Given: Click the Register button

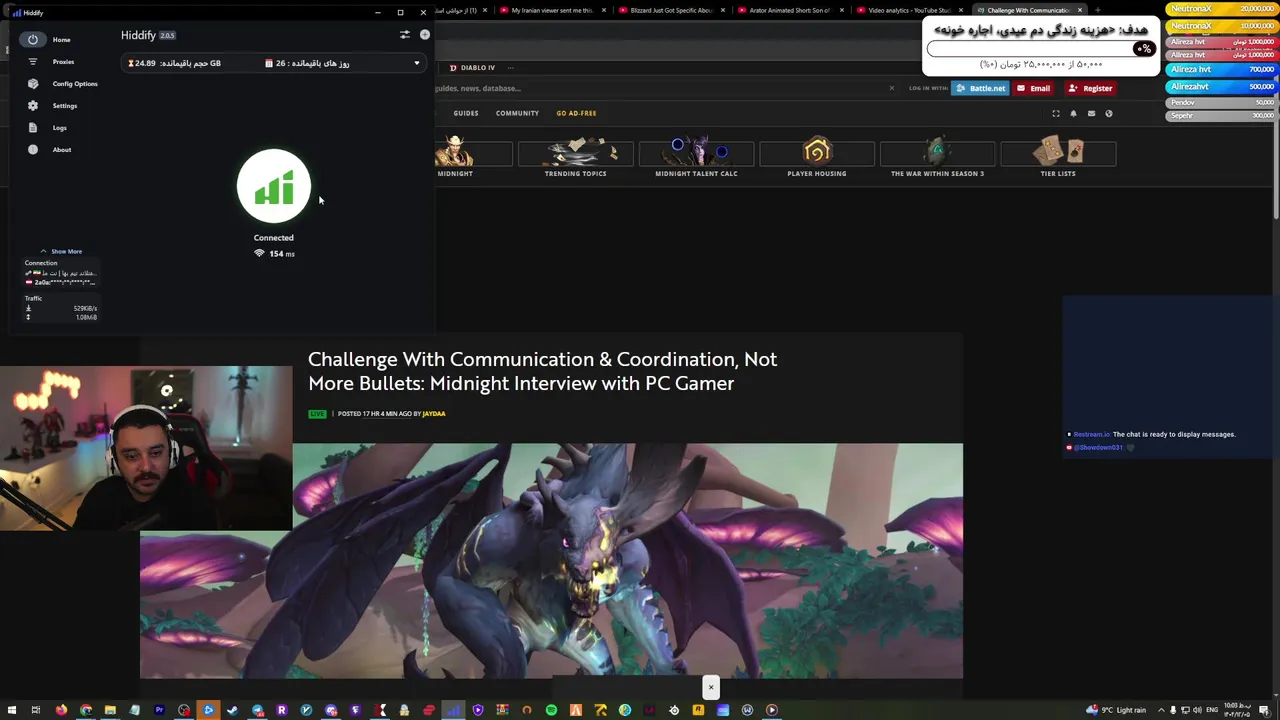Looking at the screenshot, I should pyautogui.click(x=1090, y=88).
